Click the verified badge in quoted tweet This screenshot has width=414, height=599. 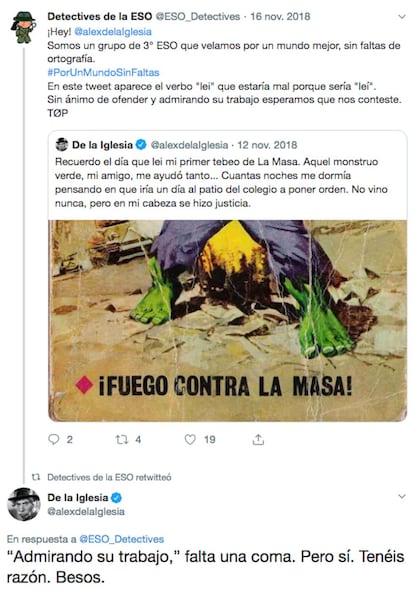pos(141,145)
